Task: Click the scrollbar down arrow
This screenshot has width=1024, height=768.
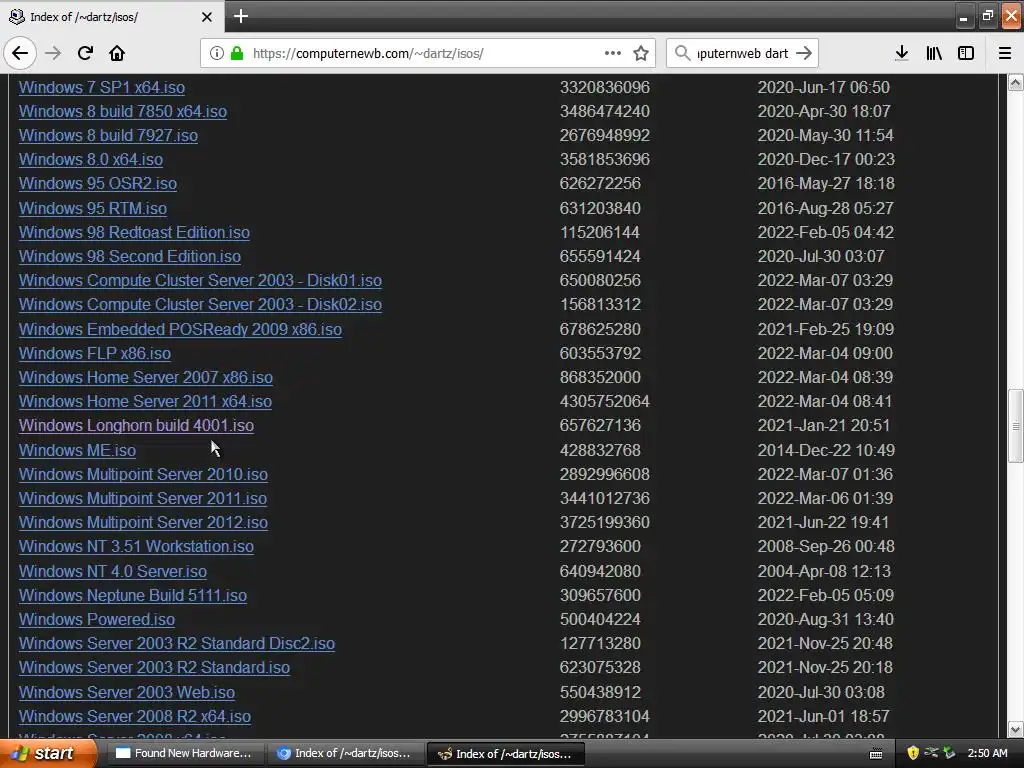Action: 1016,729
